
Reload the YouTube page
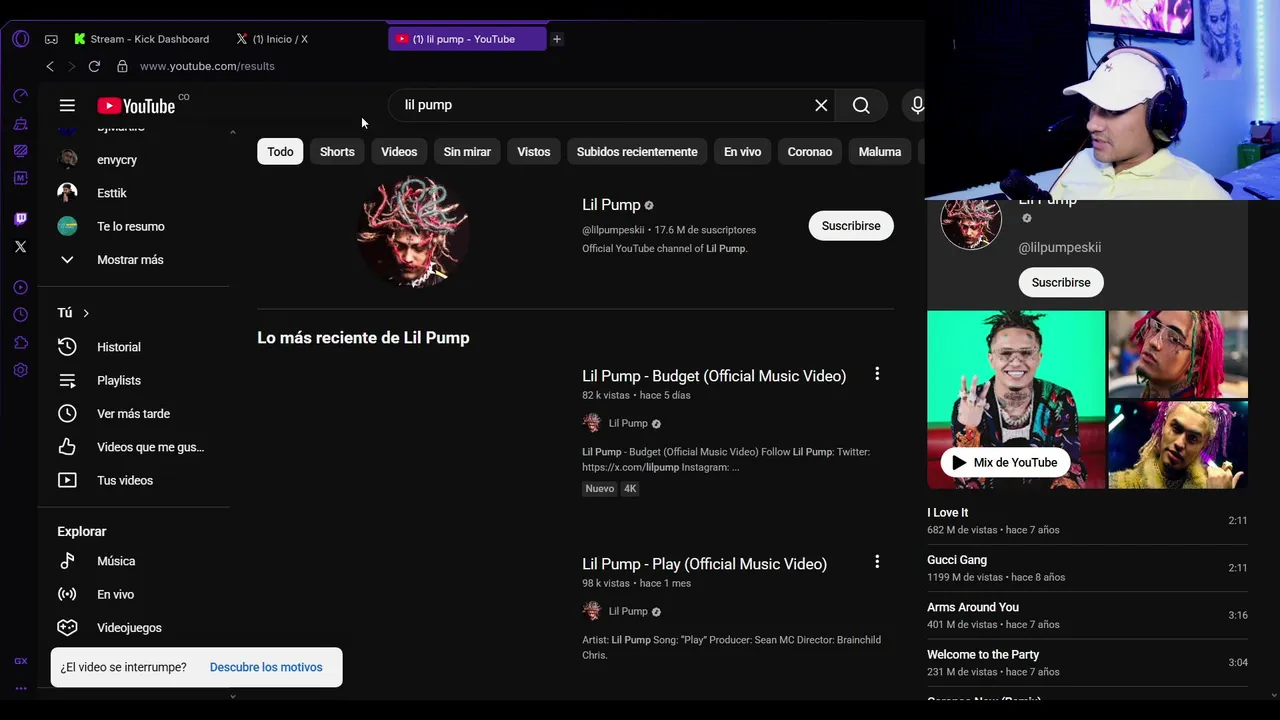(94, 66)
